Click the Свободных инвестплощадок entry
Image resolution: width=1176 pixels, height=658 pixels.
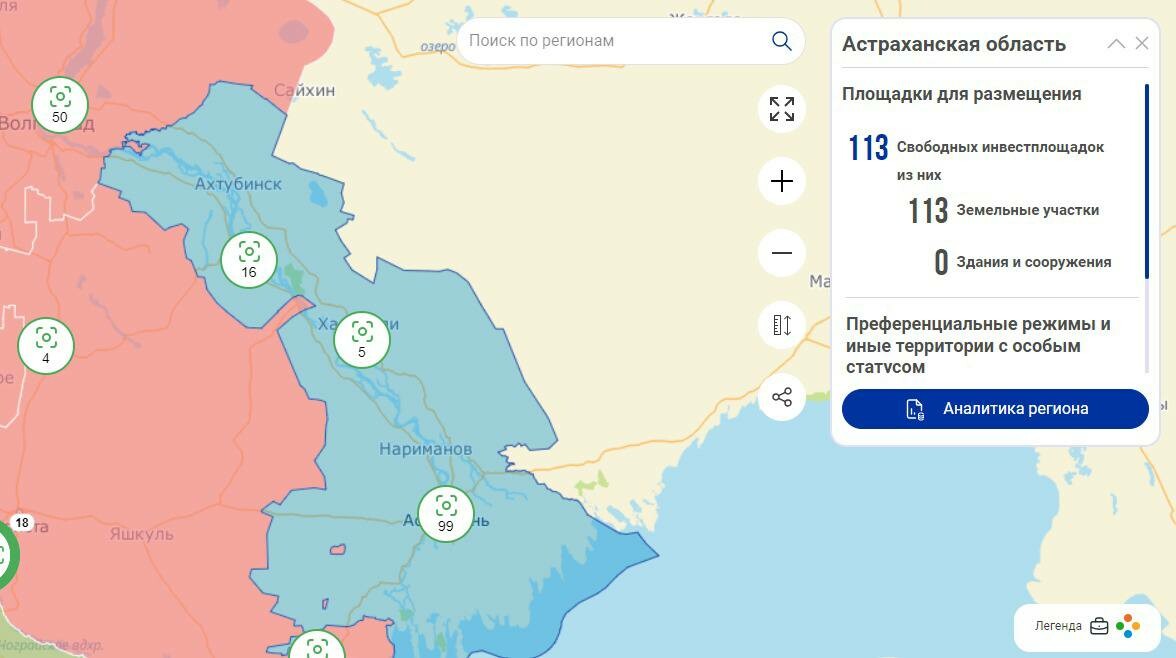(1000, 147)
